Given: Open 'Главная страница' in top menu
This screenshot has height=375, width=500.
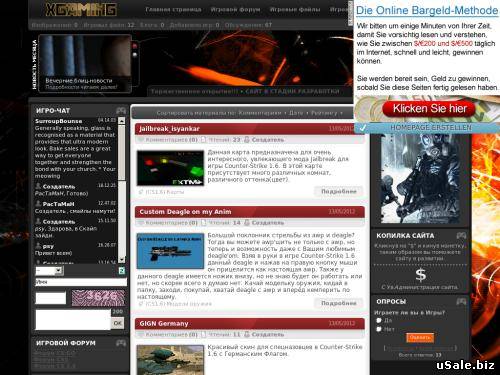Looking at the screenshot, I should [x=173, y=9].
